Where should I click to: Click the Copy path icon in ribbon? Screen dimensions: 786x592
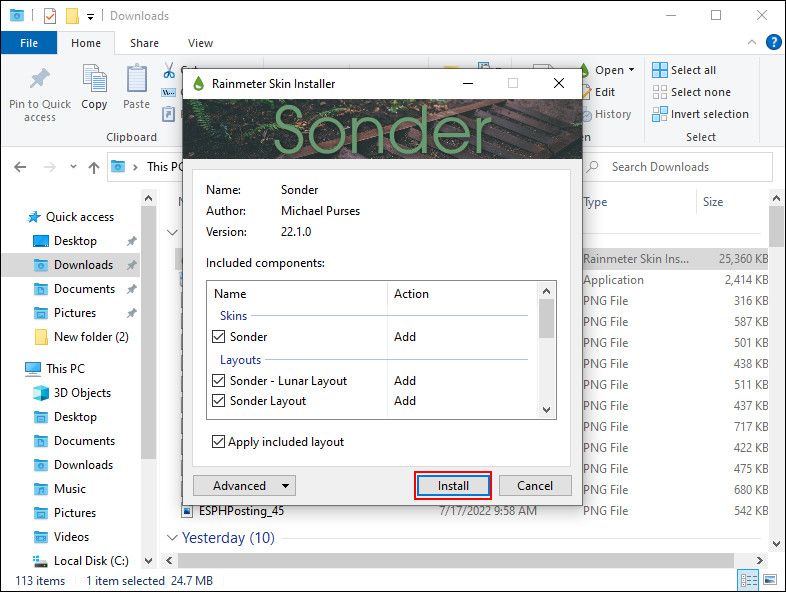click(x=168, y=92)
